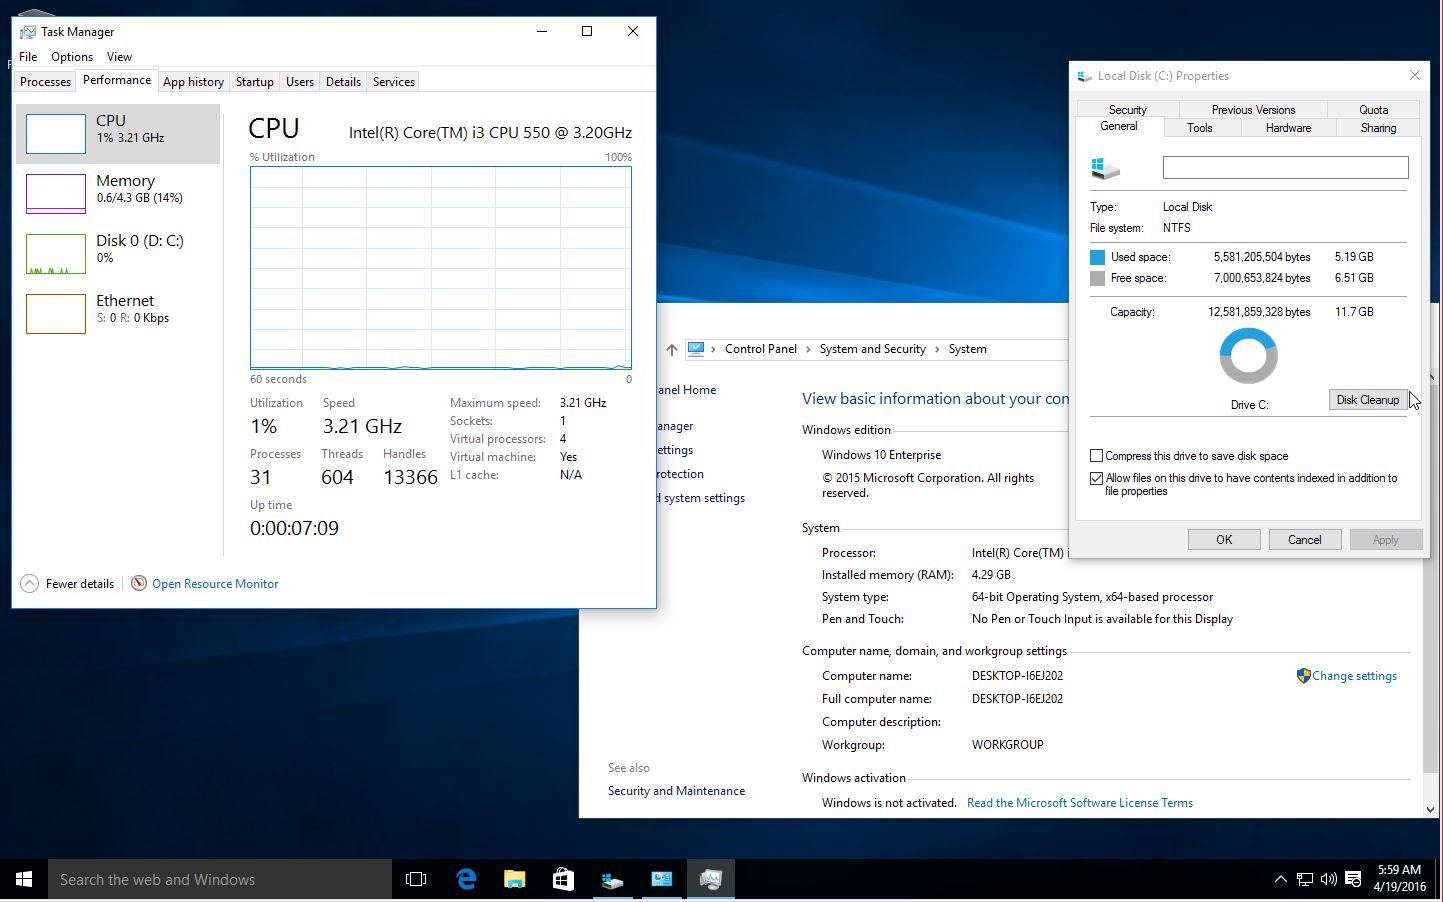
Task: Click the Drive C usage donut chart
Action: [x=1248, y=356]
